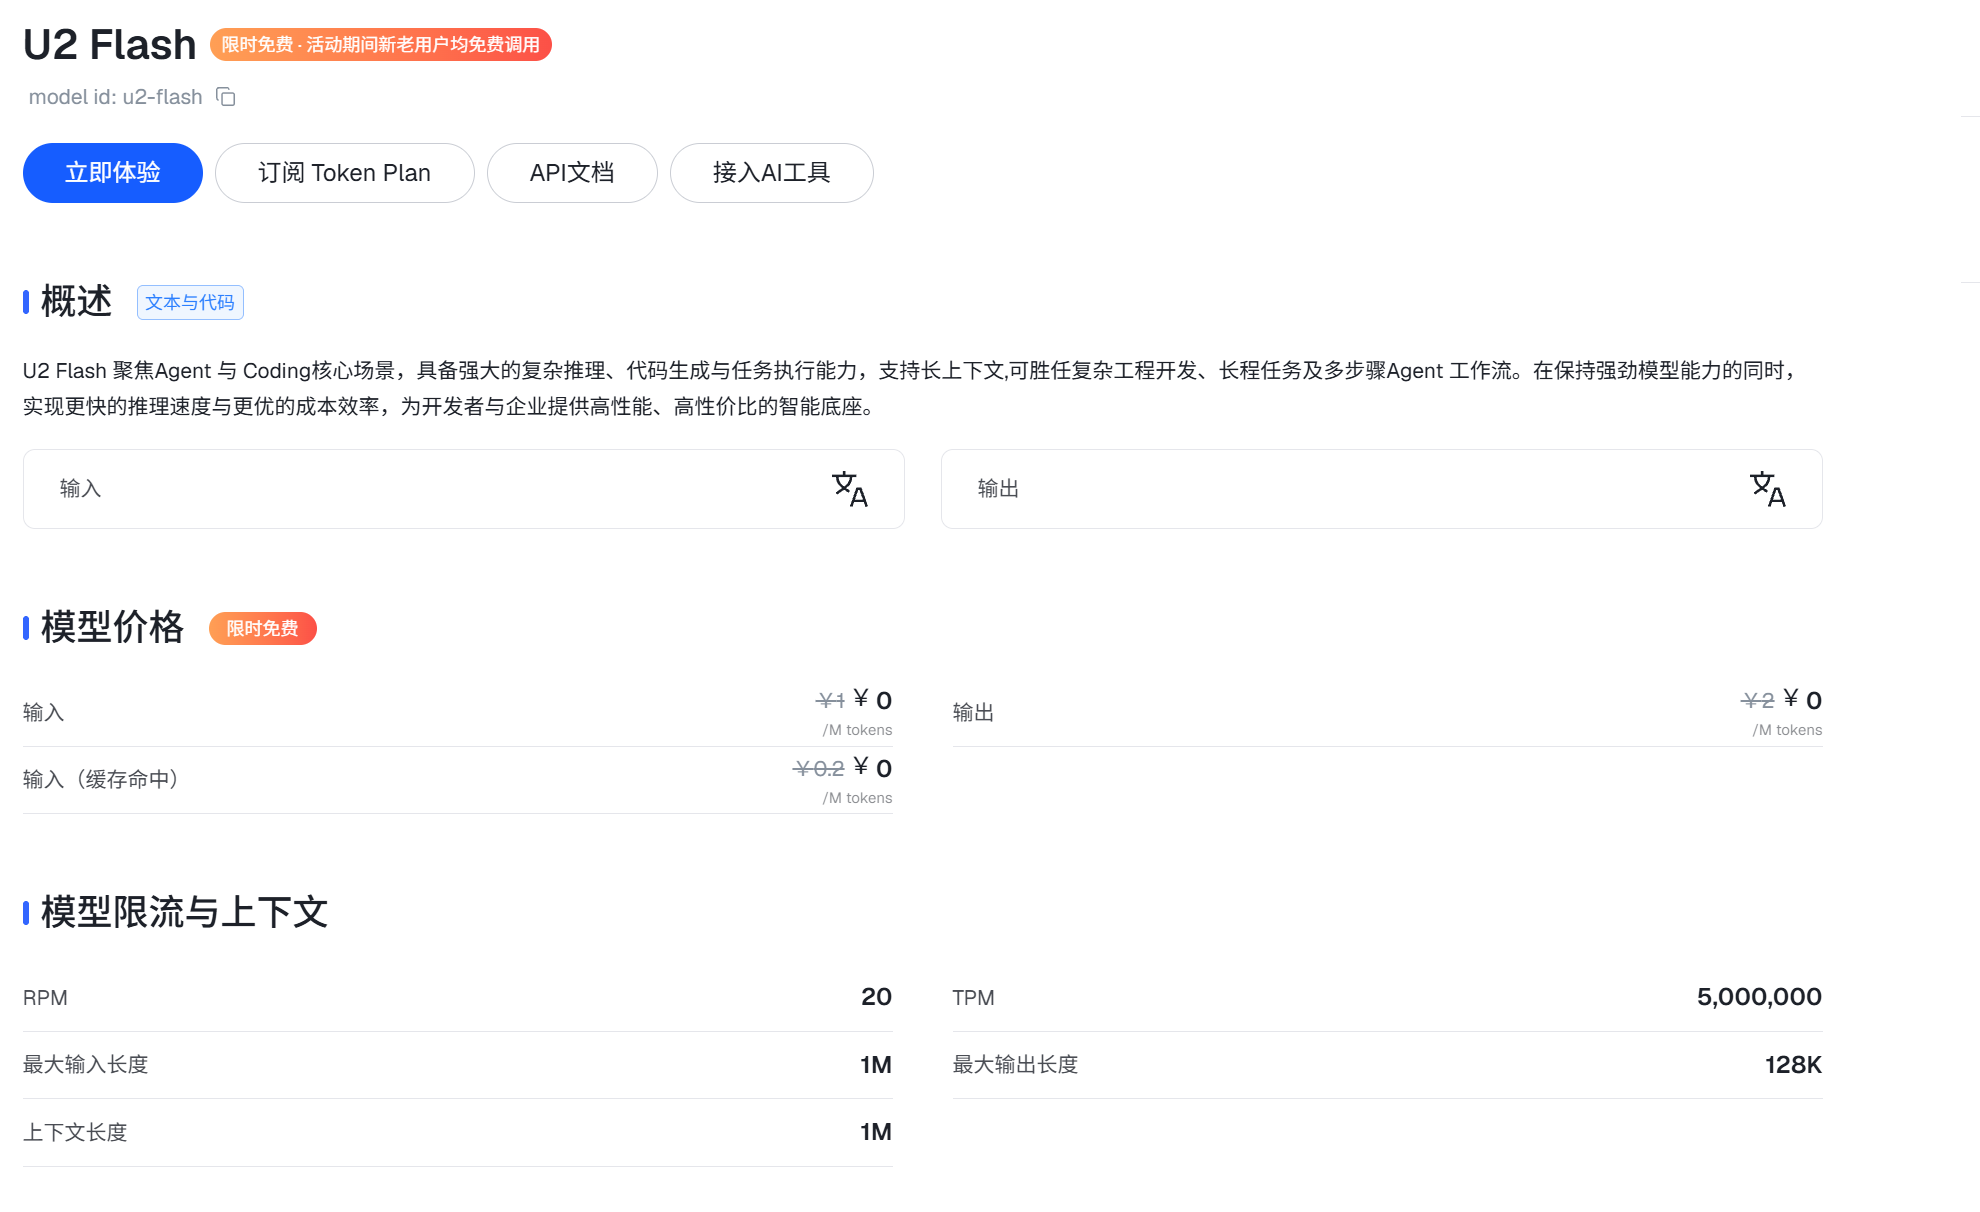This screenshot has width=1980, height=1212.
Task: Click the text icon in 输入 card
Action: tap(850, 489)
